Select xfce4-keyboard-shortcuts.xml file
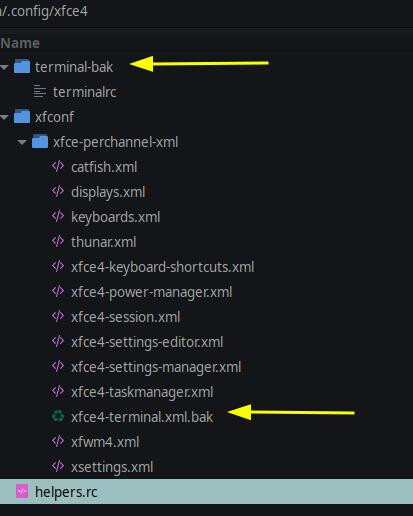Viewport: 413px width, 516px height. tap(162, 267)
